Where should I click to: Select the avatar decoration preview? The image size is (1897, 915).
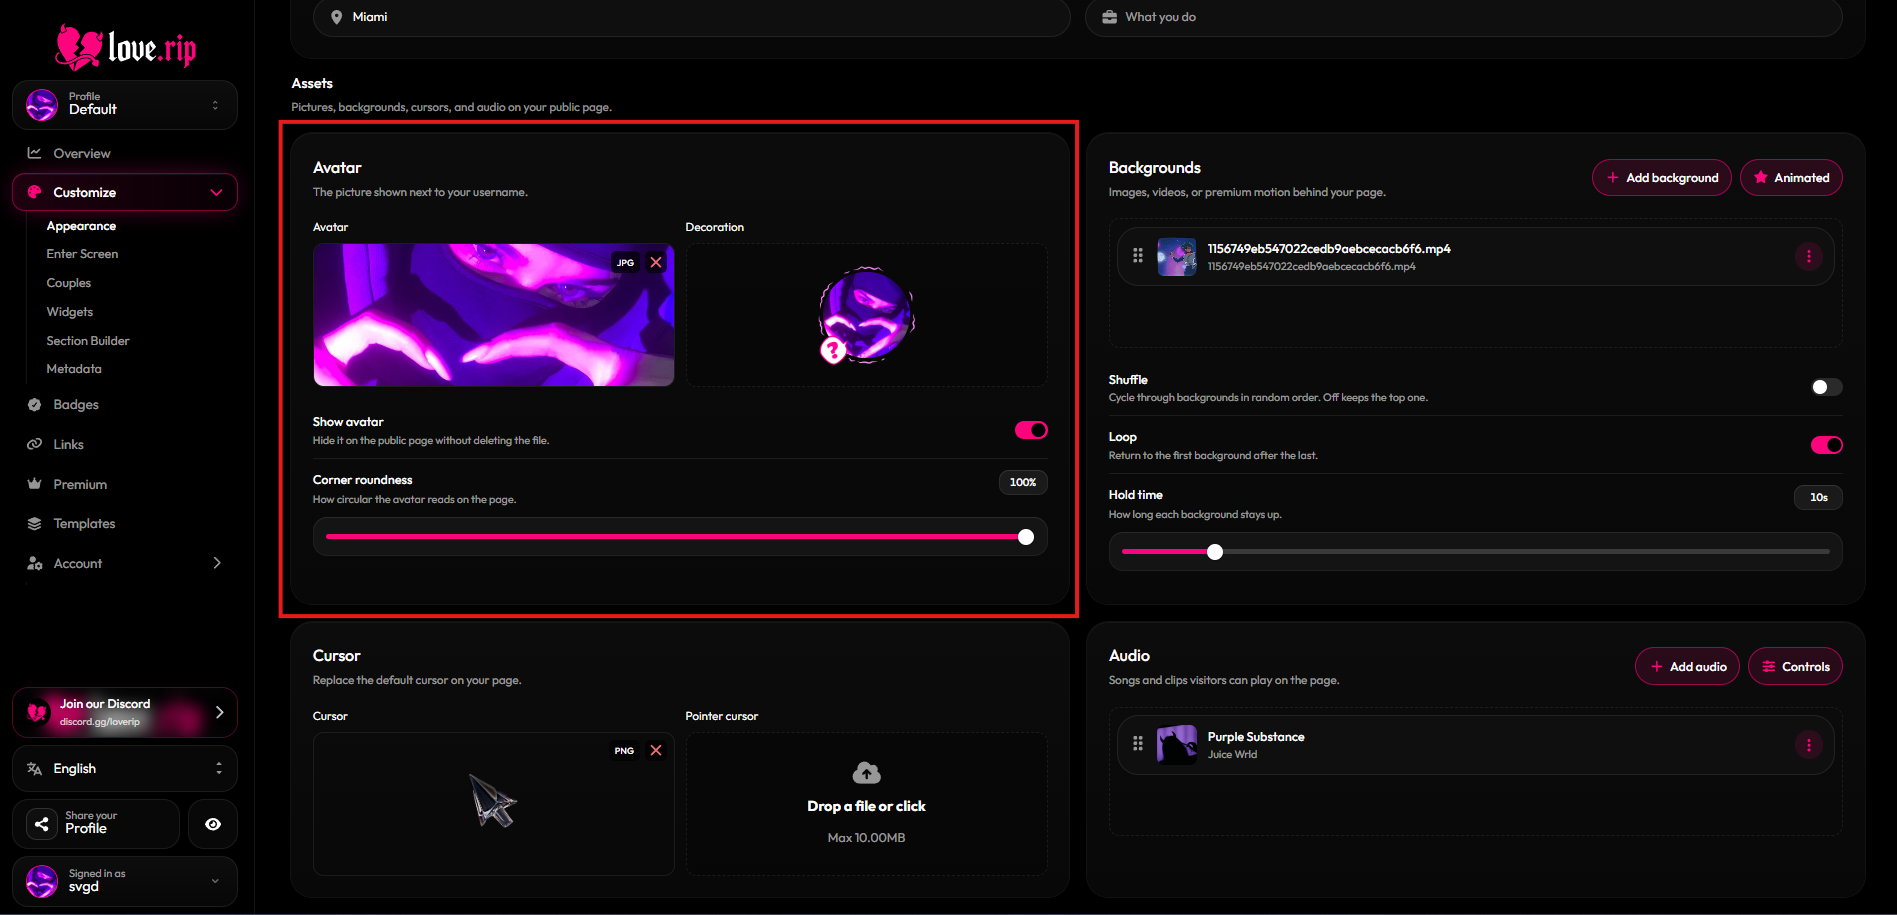[x=866, y=315]
